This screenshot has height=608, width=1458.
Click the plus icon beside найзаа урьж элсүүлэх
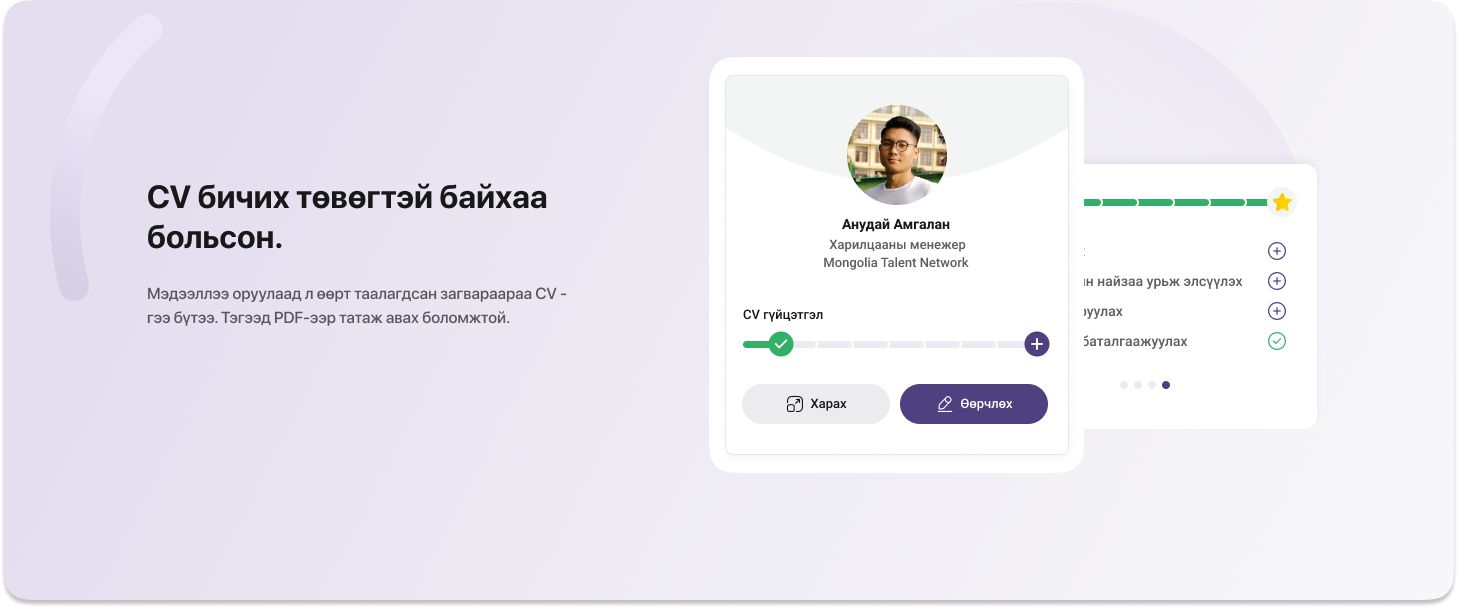point(1276,281)
